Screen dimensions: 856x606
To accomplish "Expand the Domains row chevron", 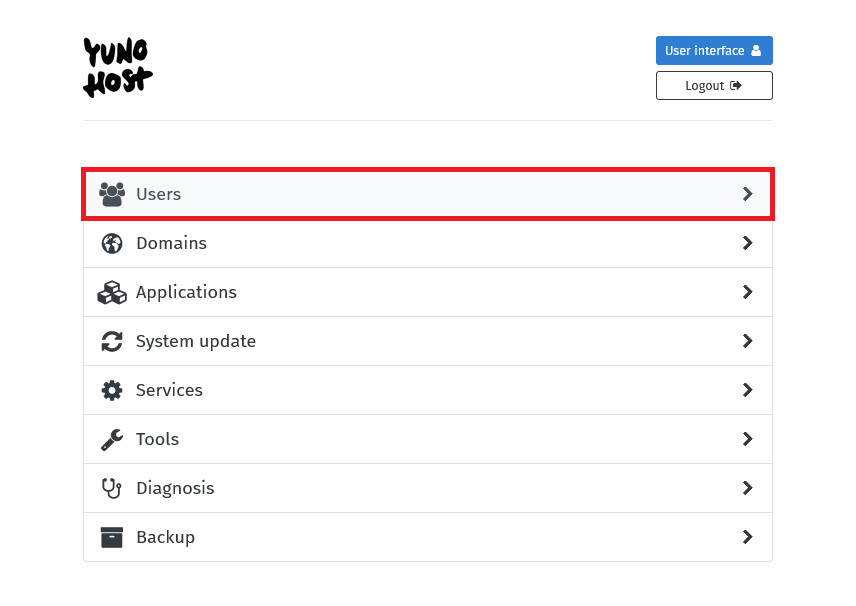I will pos(748,243).
